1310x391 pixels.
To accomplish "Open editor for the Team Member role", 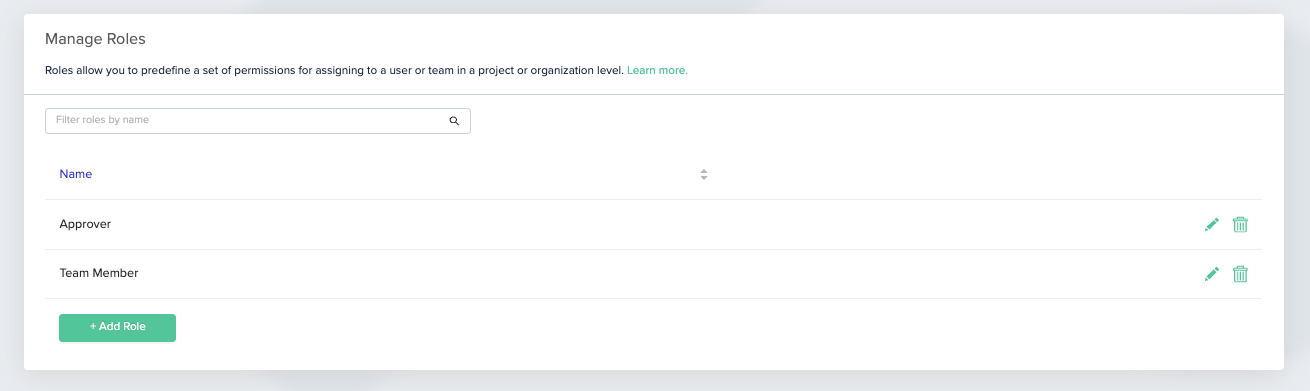I will click(1212, 274).
